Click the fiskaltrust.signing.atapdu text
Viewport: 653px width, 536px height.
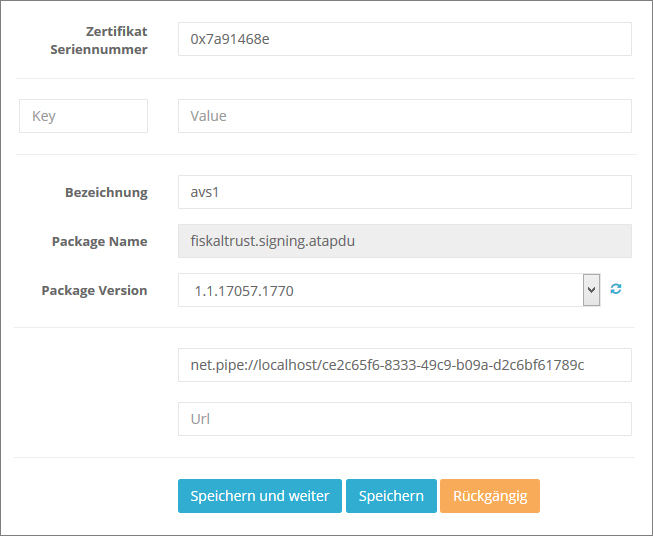tap(274, 241)
